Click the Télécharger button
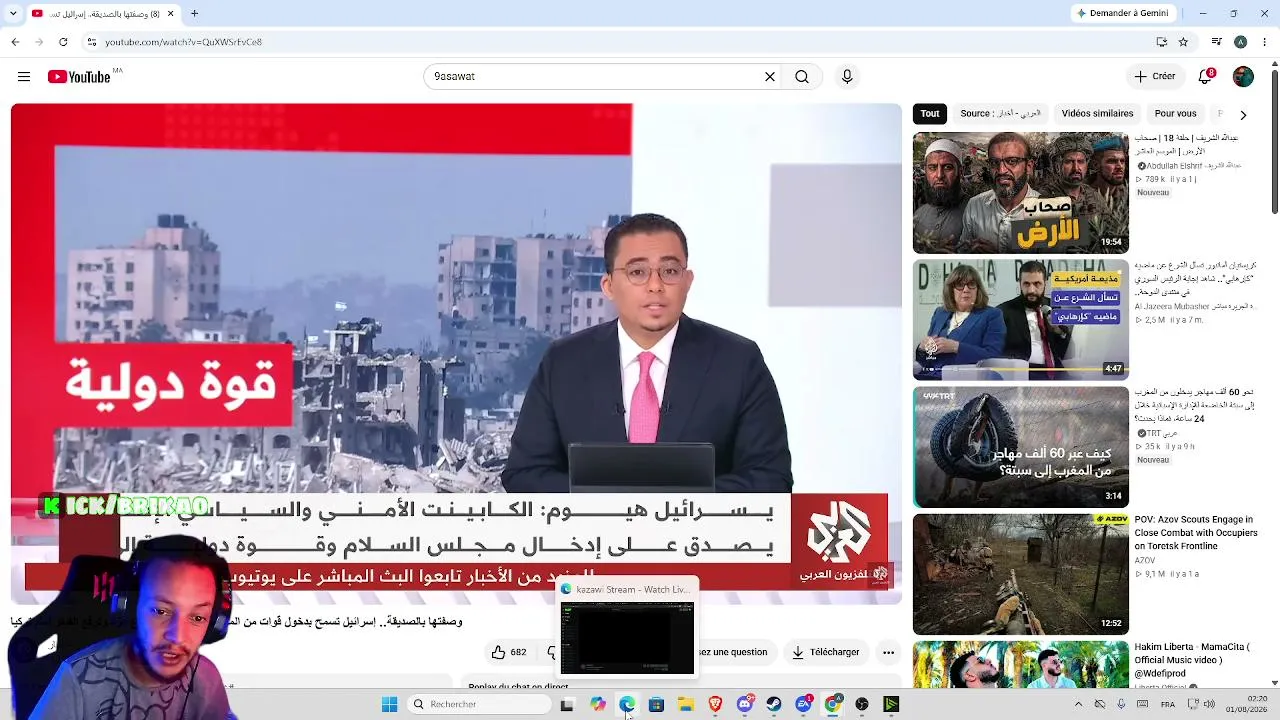Image resolution: width=1280 pixels, height=720 pixels. pyautogui.click(x=826, y=652)
